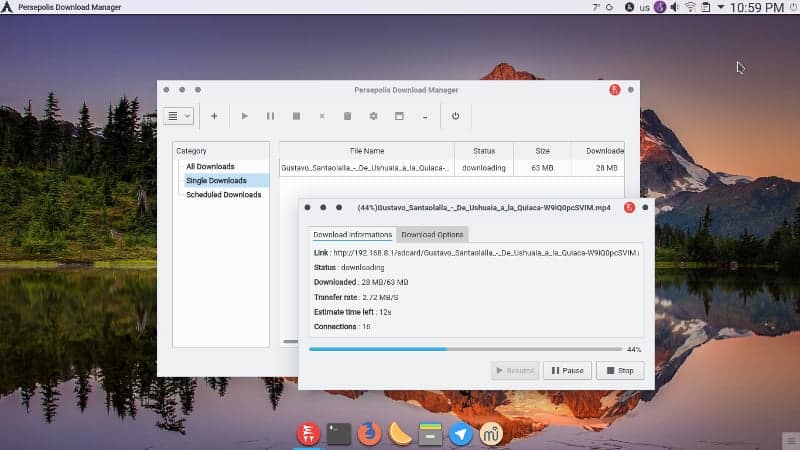Select Scheduled Downloads category
This screenshot has width=800, height=450.
[x=223, y=194]
